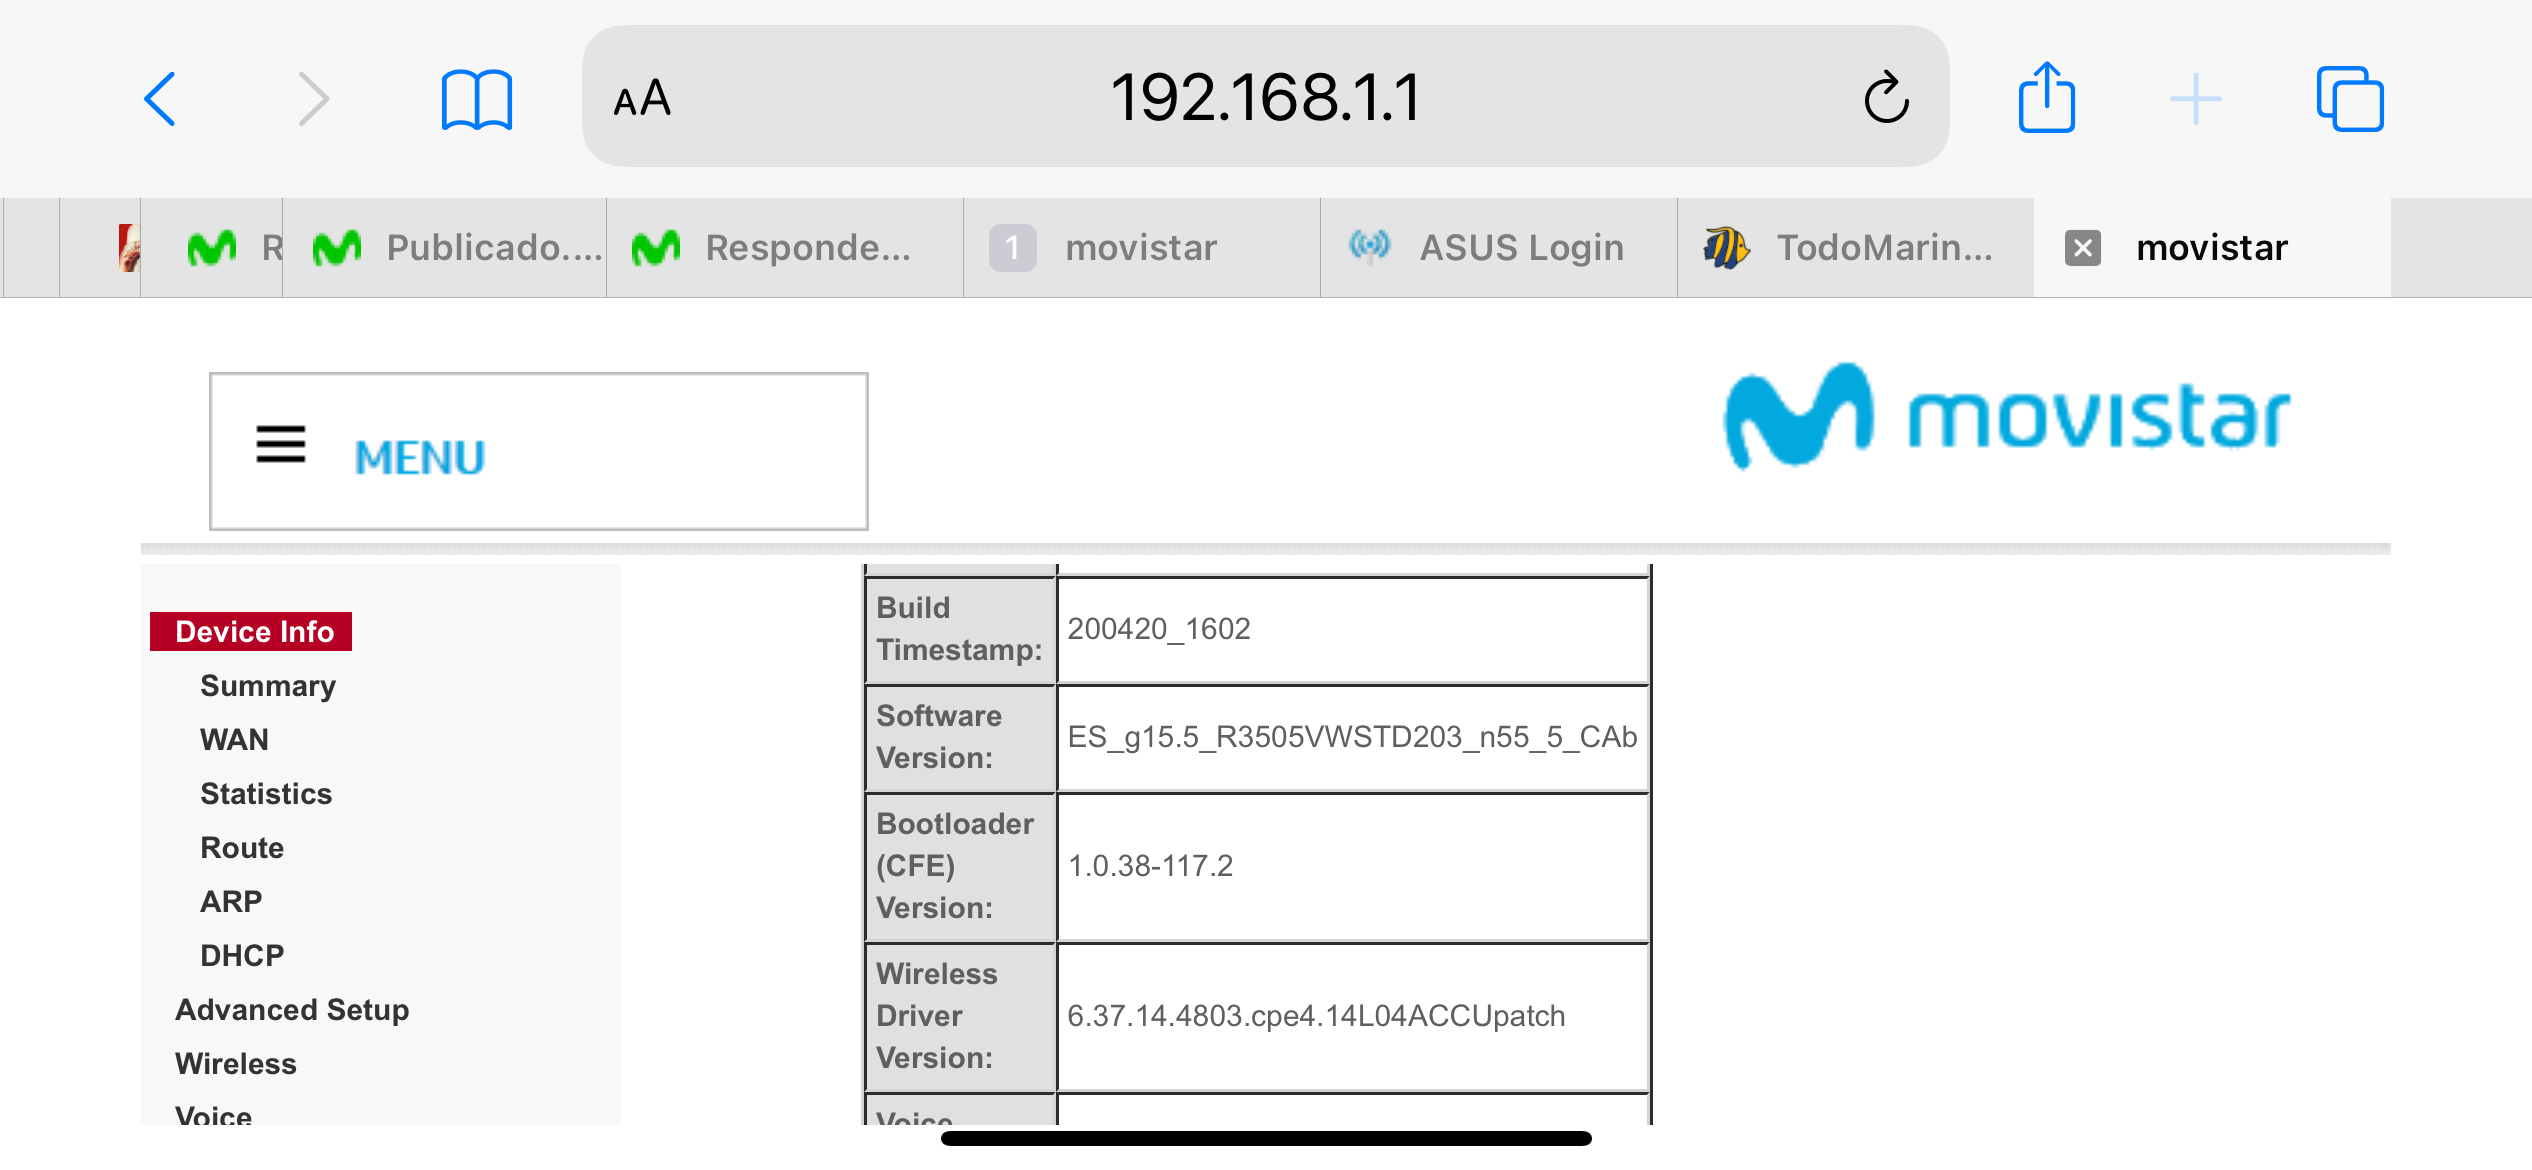Open the tab overview icon
The height and width of the screenshot is (1170, 2532).
coord(2349,98)
